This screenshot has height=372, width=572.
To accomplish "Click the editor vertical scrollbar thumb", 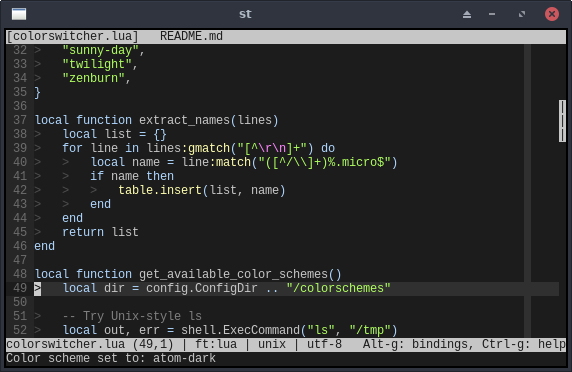I will 562,121.
